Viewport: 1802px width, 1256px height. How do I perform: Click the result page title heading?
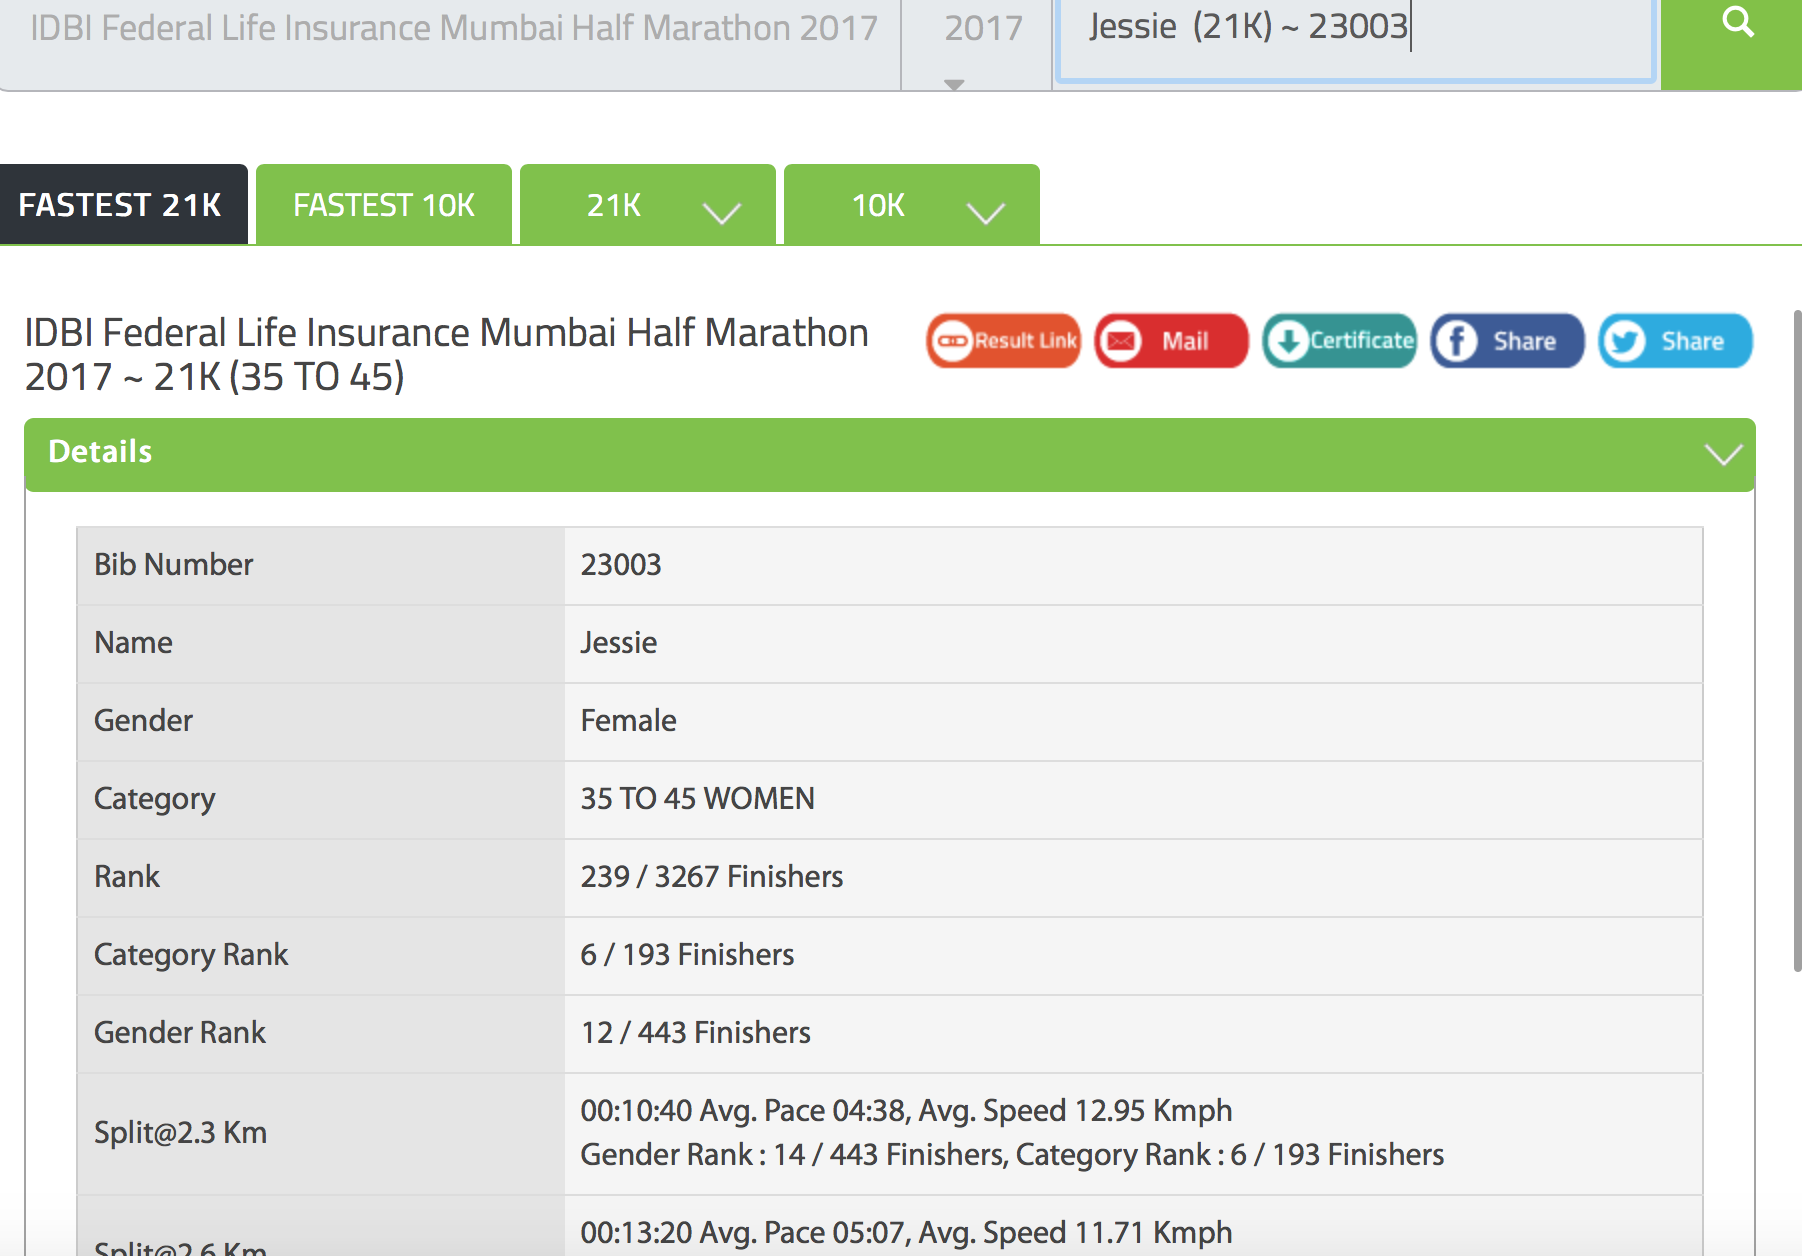[446, 355]
